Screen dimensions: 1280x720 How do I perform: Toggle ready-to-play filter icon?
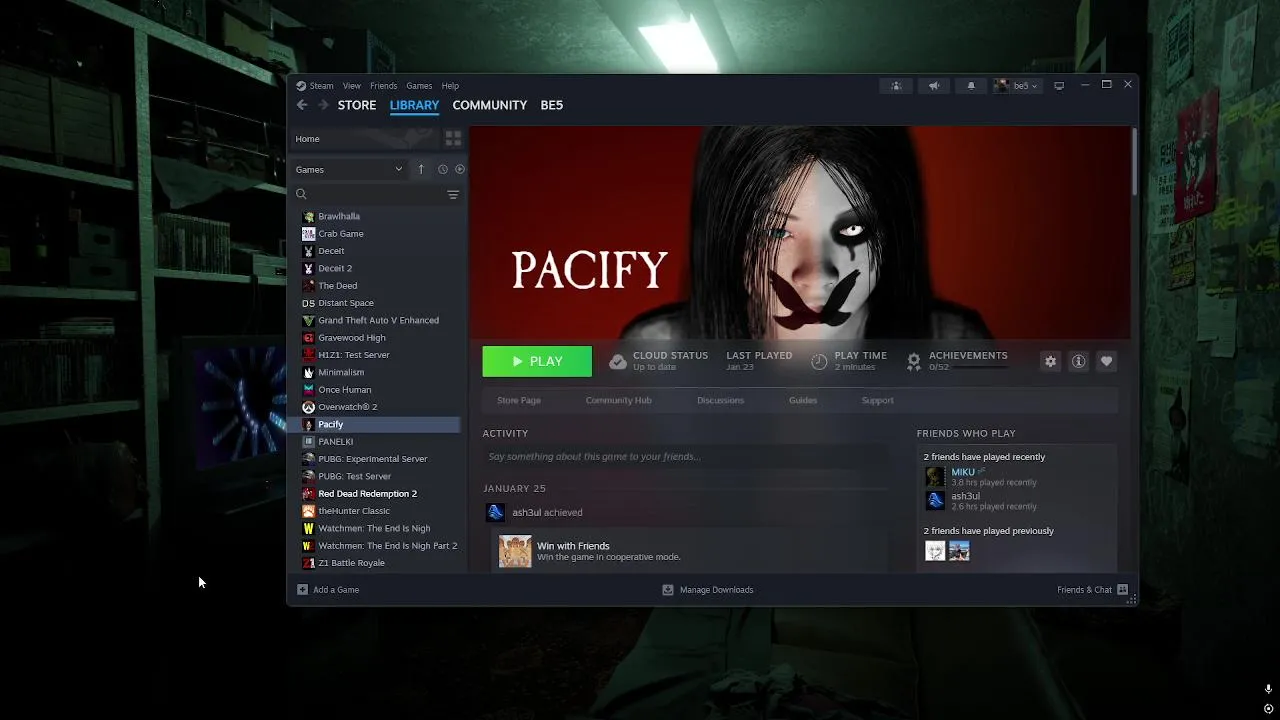(x=460, y=169)
